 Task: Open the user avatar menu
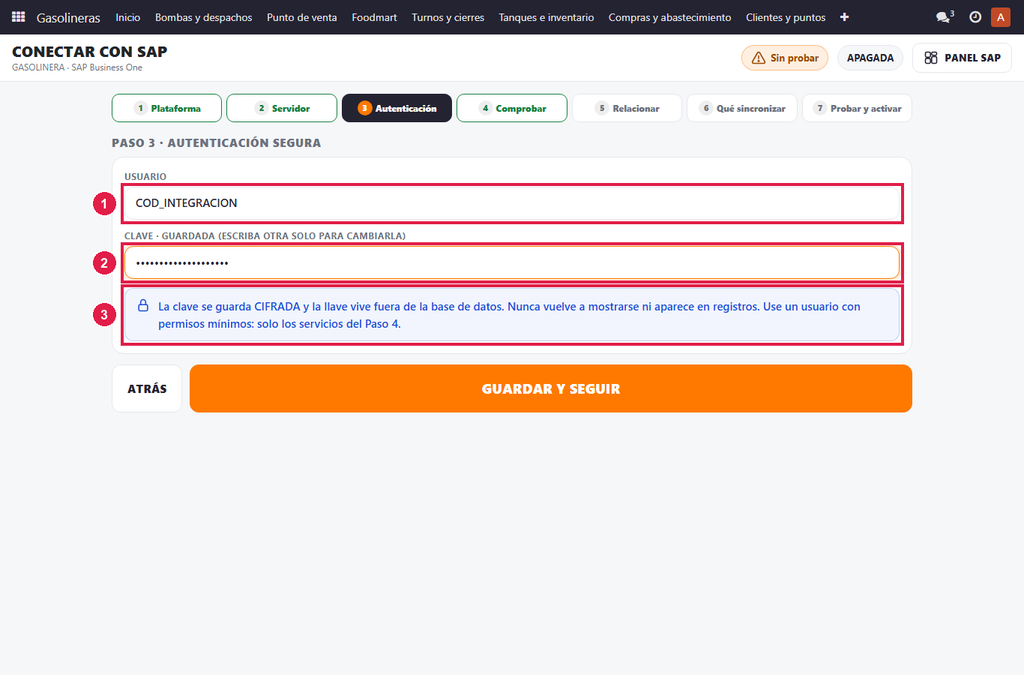pyautogui.click(x=1000, y=17)
